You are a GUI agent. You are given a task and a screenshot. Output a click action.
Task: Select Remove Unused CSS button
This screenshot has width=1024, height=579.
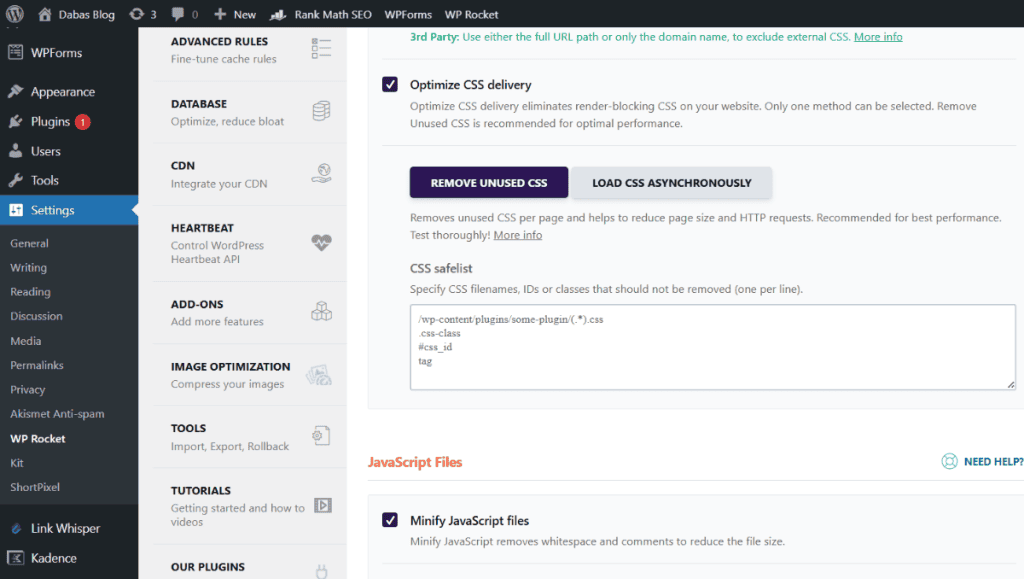click(x=488, y=183)
